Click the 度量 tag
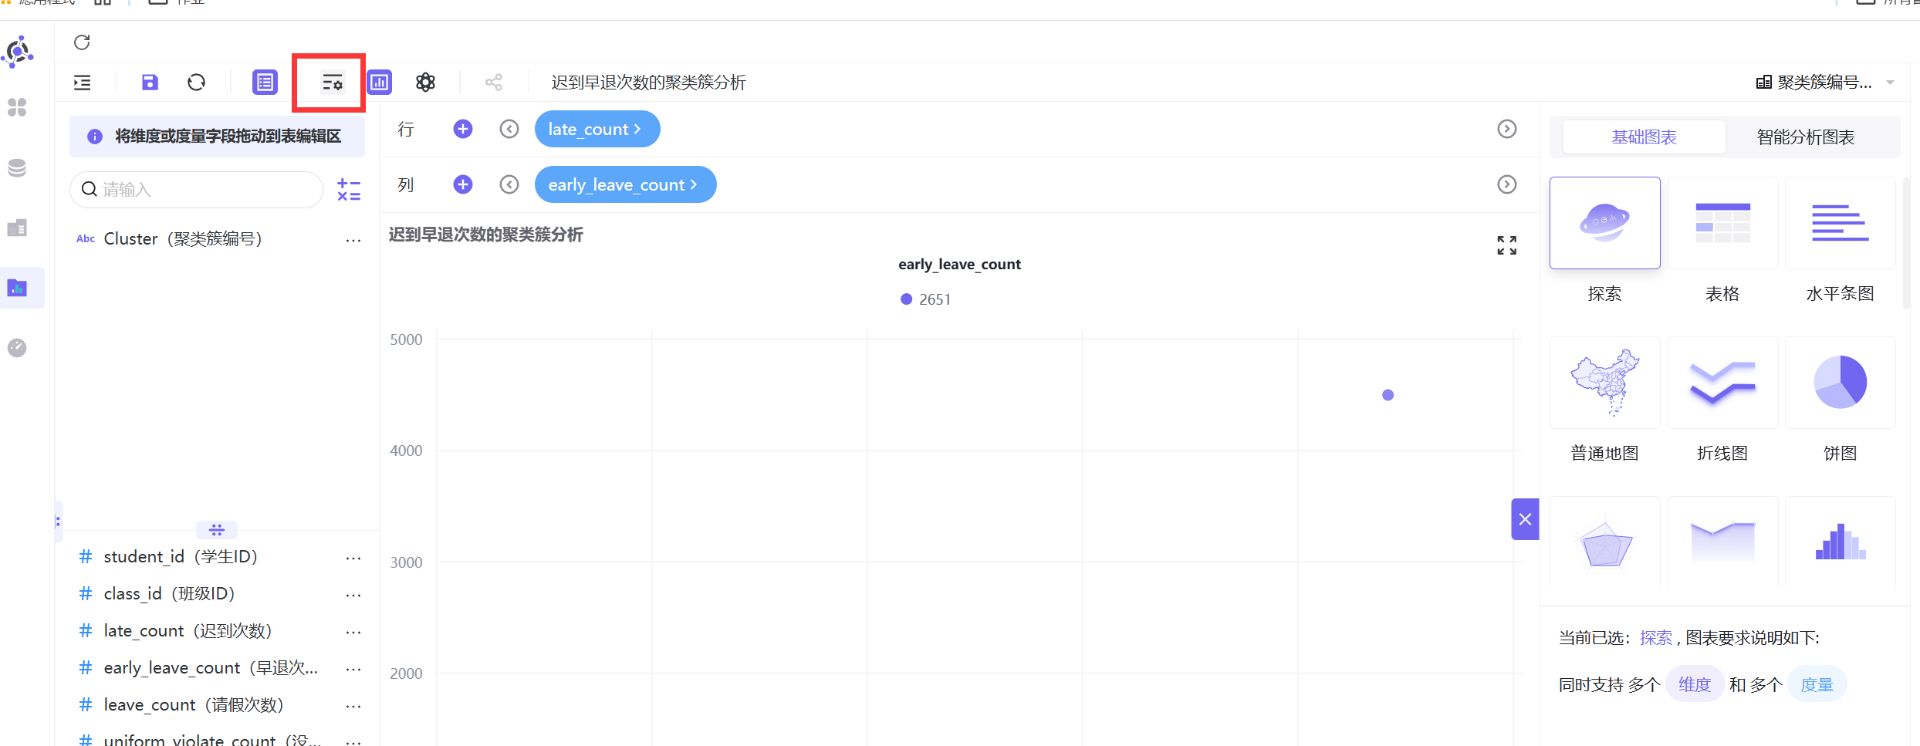The width and height of the screenshot is (1920, 746). pos(1816,684)
